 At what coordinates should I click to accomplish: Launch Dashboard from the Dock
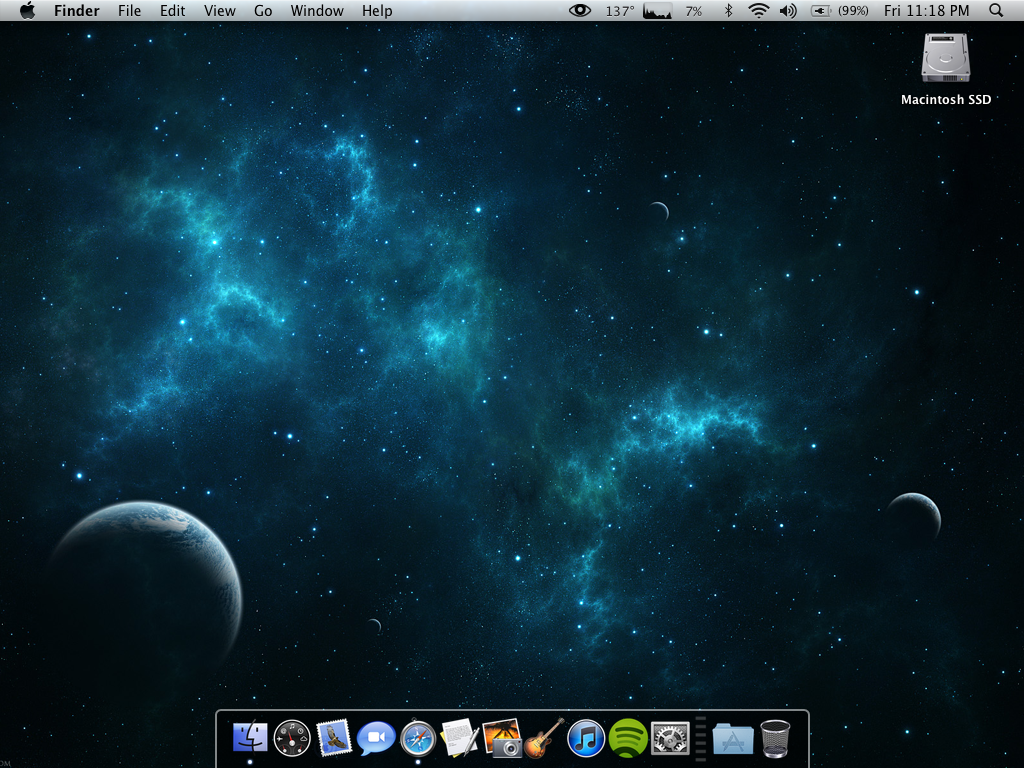coord(292,738)
